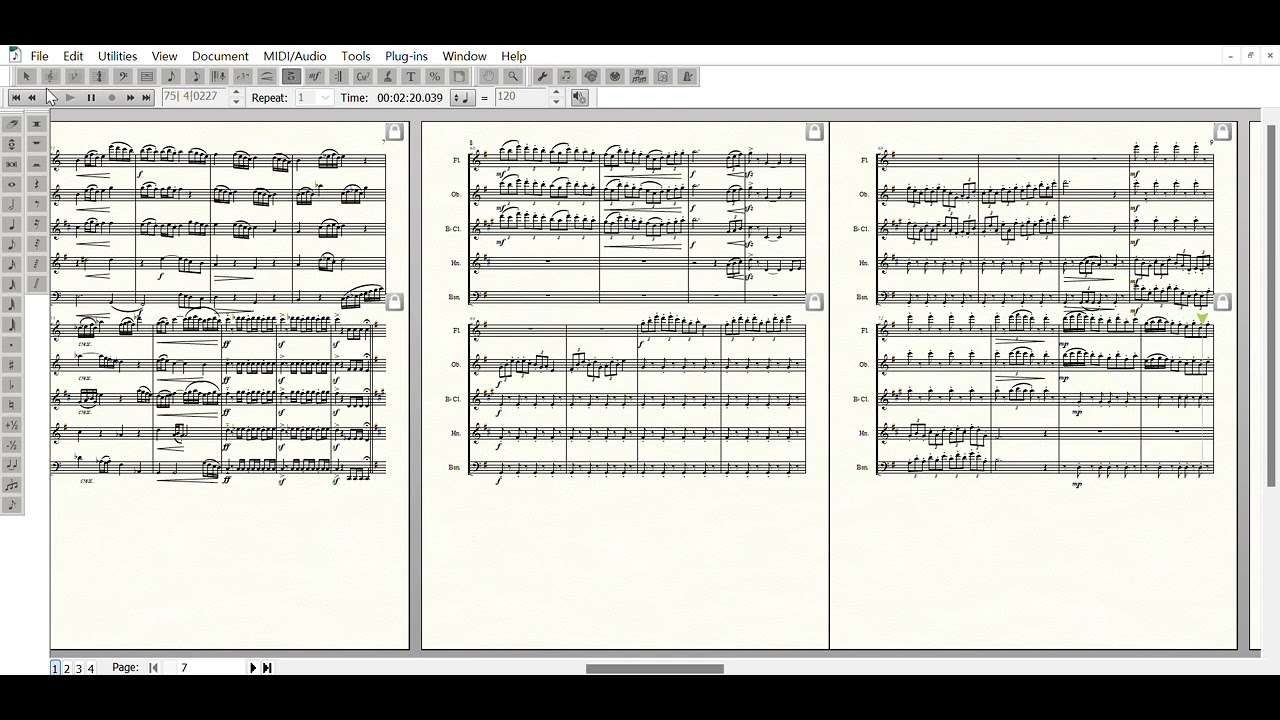1280x720 pixels.
Task: Open the File menu
Action: (39, 56)
